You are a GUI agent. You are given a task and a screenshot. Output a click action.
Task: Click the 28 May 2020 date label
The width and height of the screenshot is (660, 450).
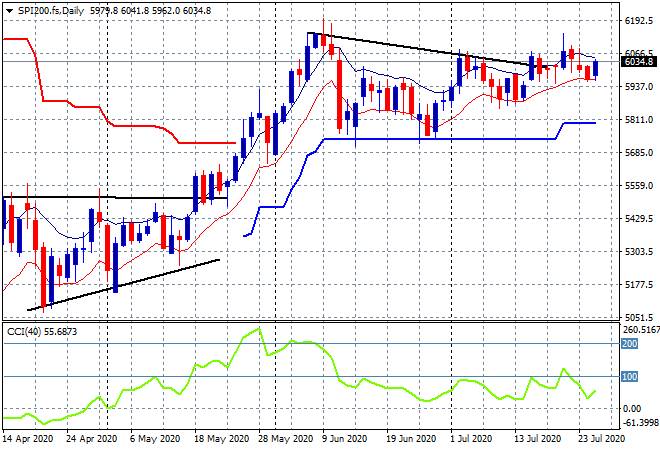(x=285, y=439)
